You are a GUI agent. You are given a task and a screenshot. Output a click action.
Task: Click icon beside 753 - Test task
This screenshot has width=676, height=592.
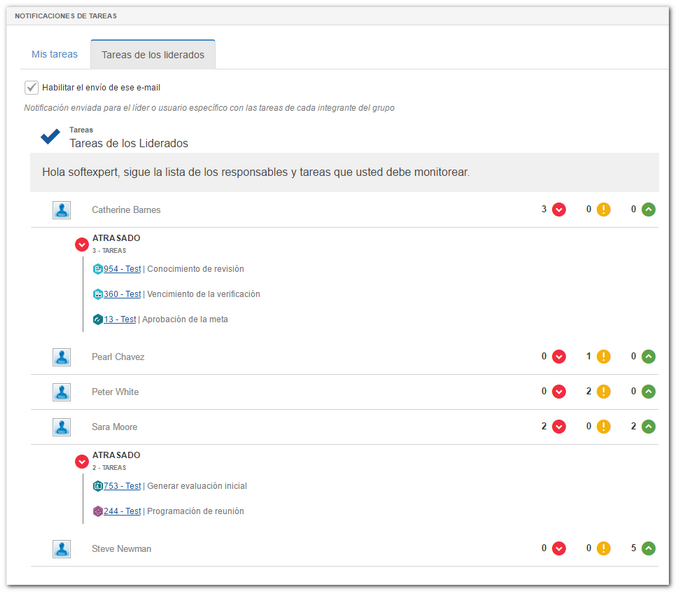(x=98, y=486)
